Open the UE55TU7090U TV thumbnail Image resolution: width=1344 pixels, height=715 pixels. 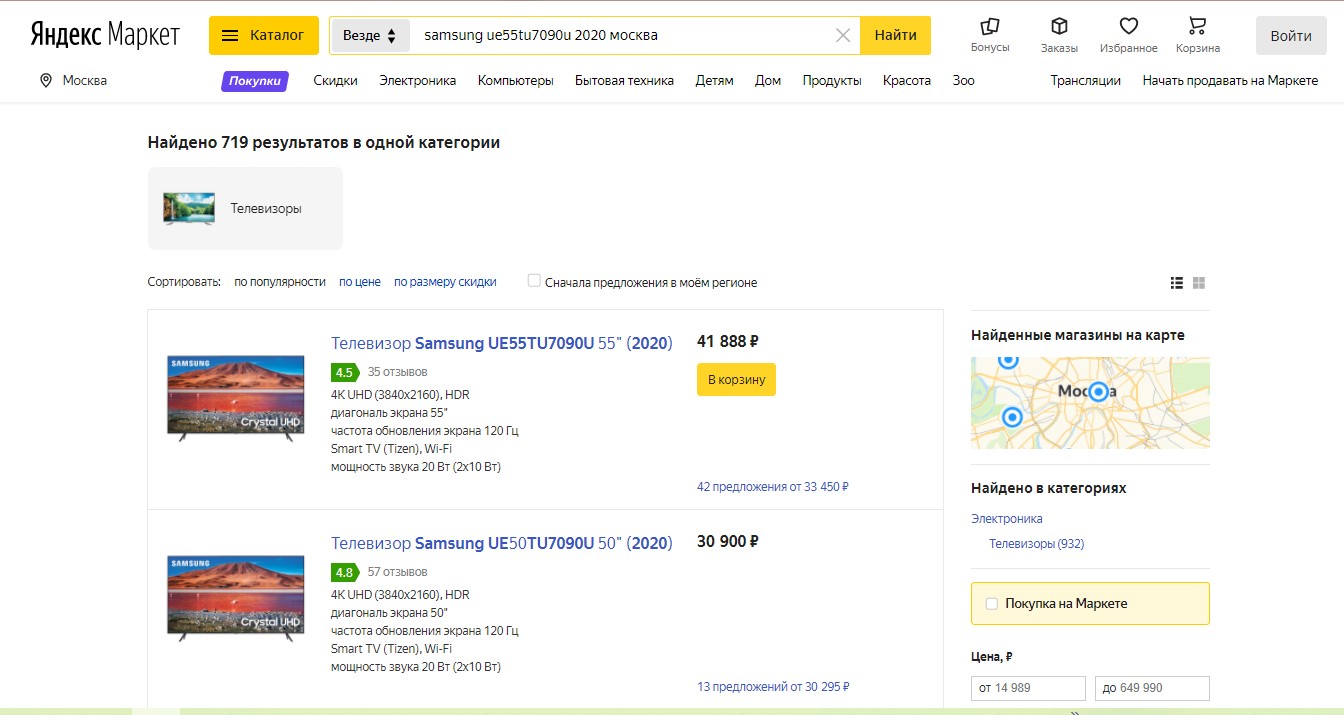click(235, 398)
